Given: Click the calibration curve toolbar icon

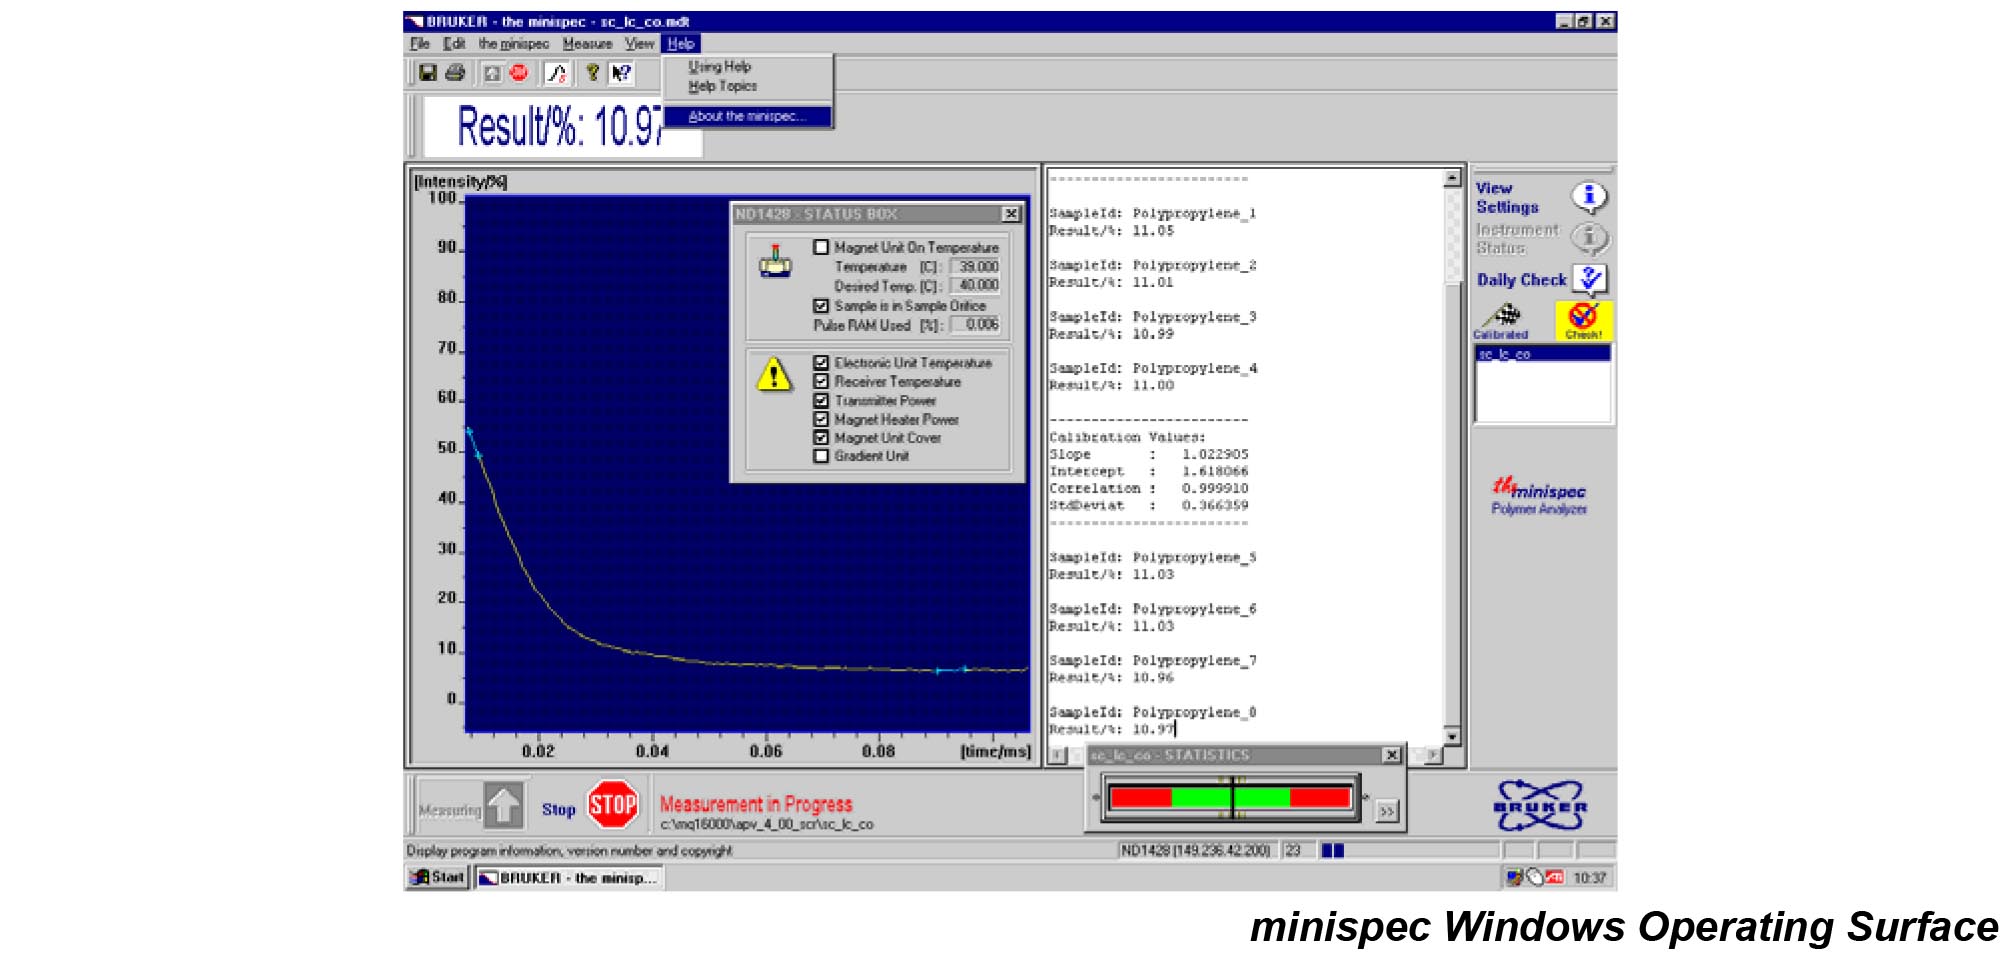Looking at the screenshot, I should [557, 73].
